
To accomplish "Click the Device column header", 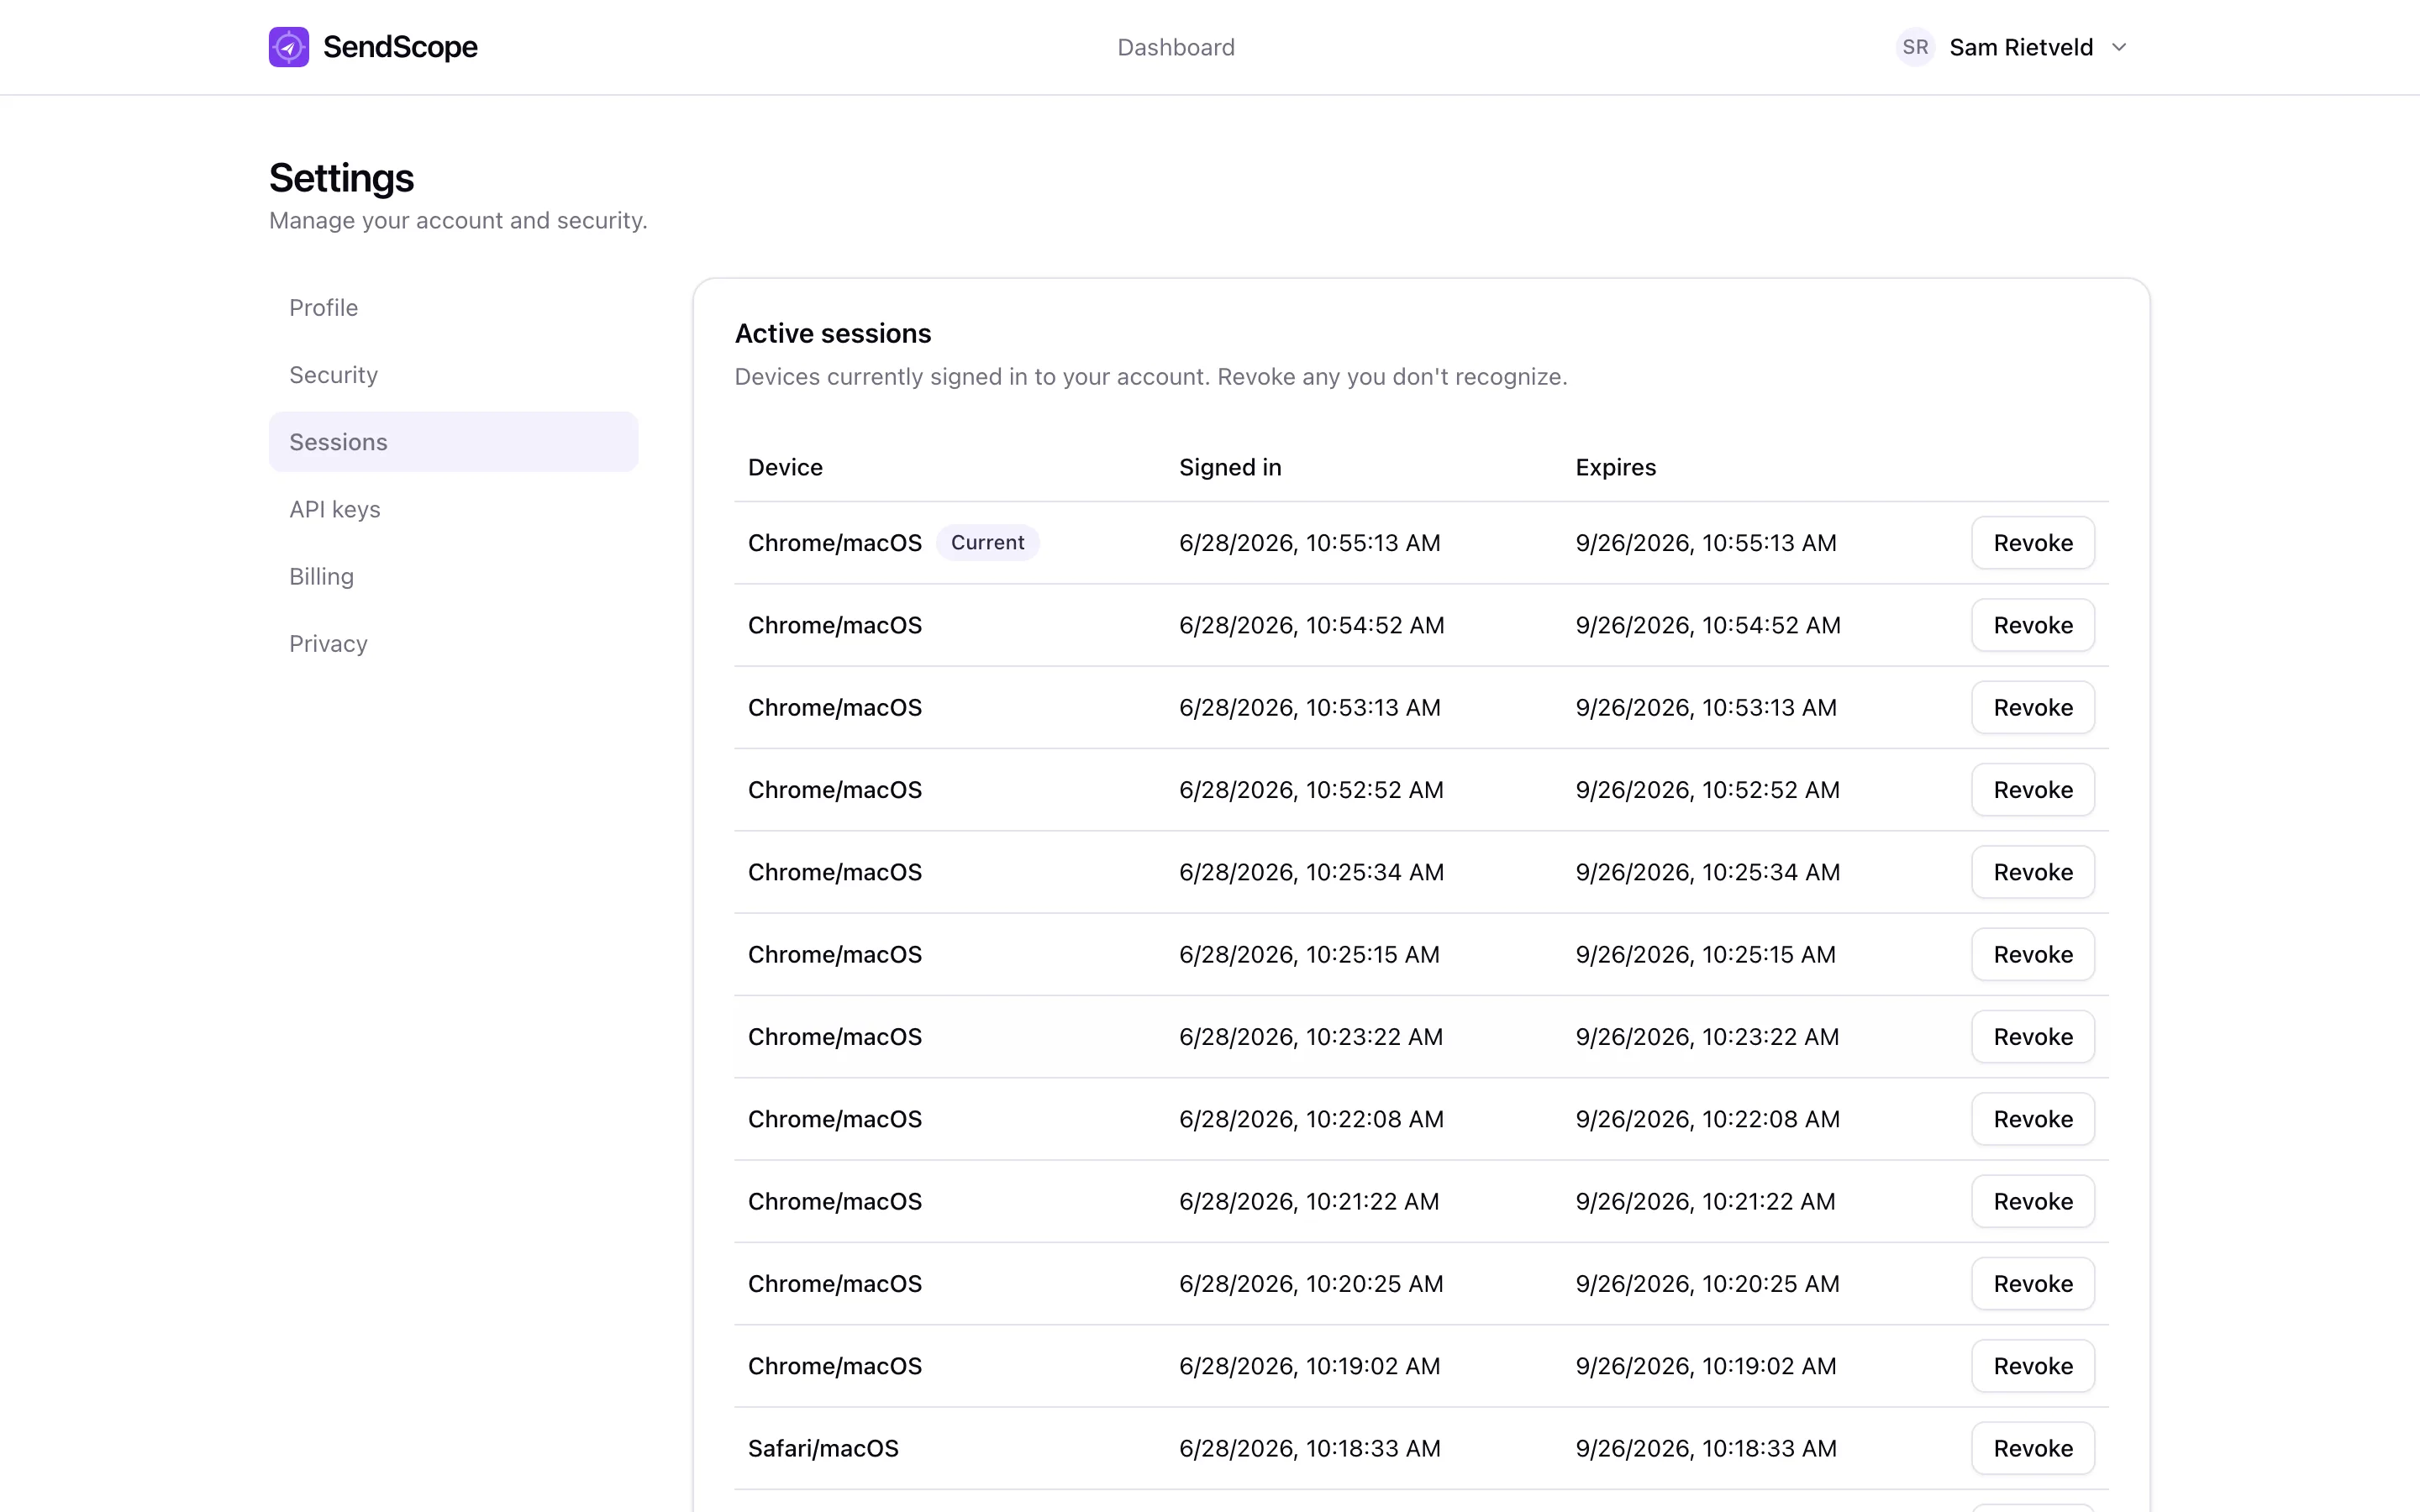I will (785, 467).
